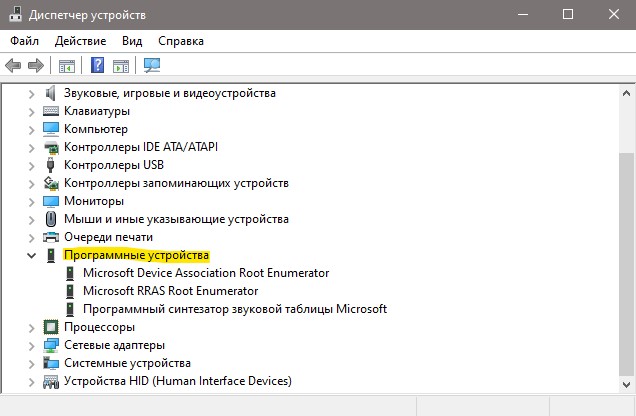Select Программный синтезатор звуковой таблицы Microsoft
The image size is (636, 416).
(235, 309)
